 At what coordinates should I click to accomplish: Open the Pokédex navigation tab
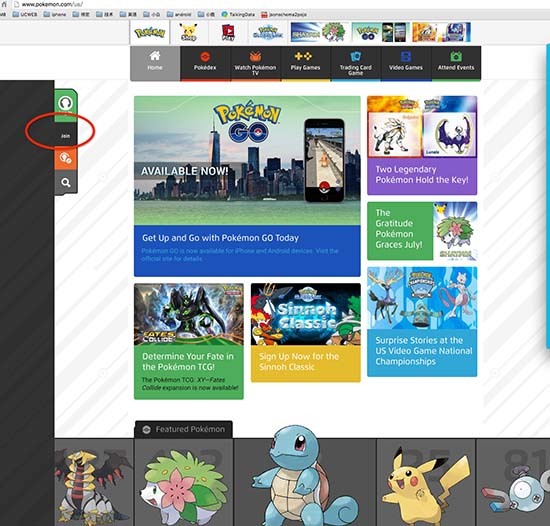coord(205,63)
